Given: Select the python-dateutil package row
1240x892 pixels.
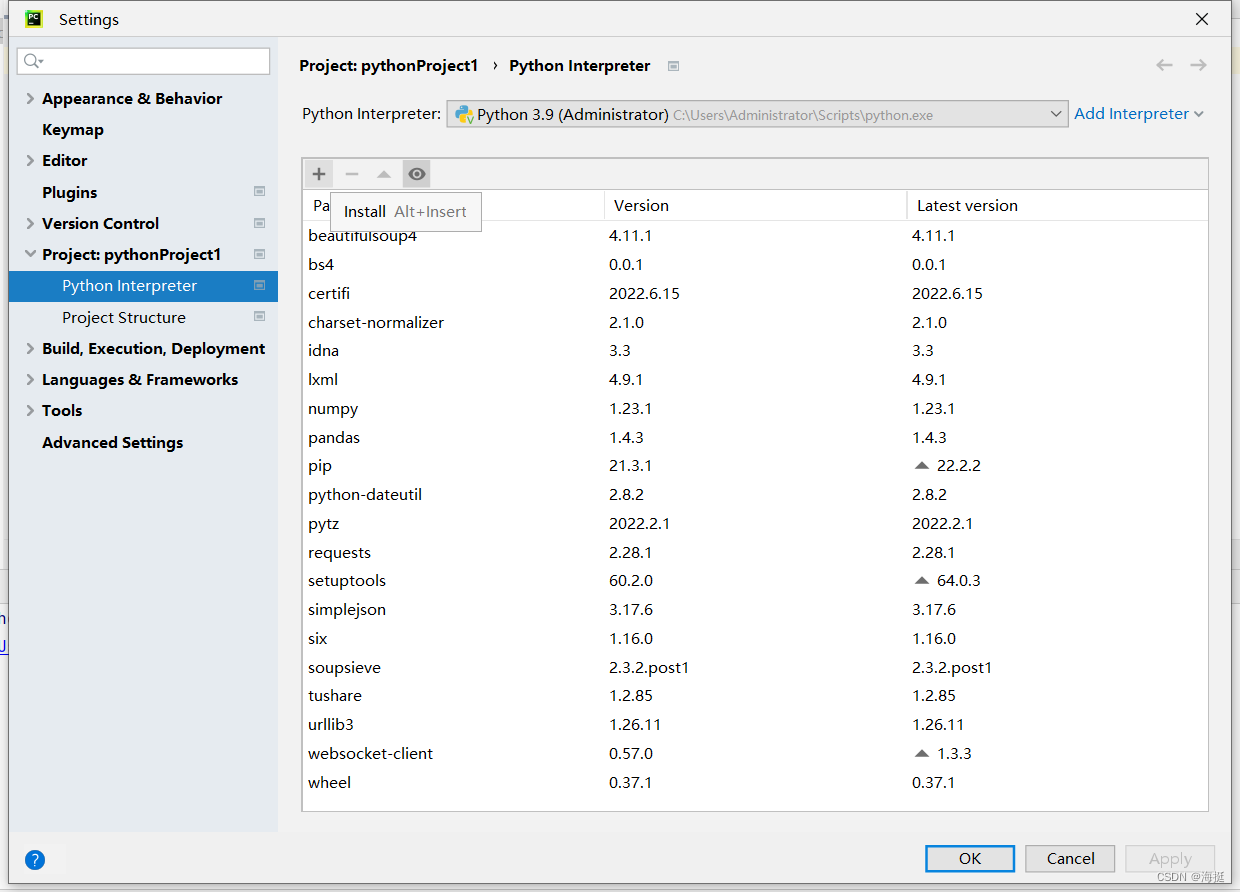Looking at the screenshot, I should [x=755, y=495].
